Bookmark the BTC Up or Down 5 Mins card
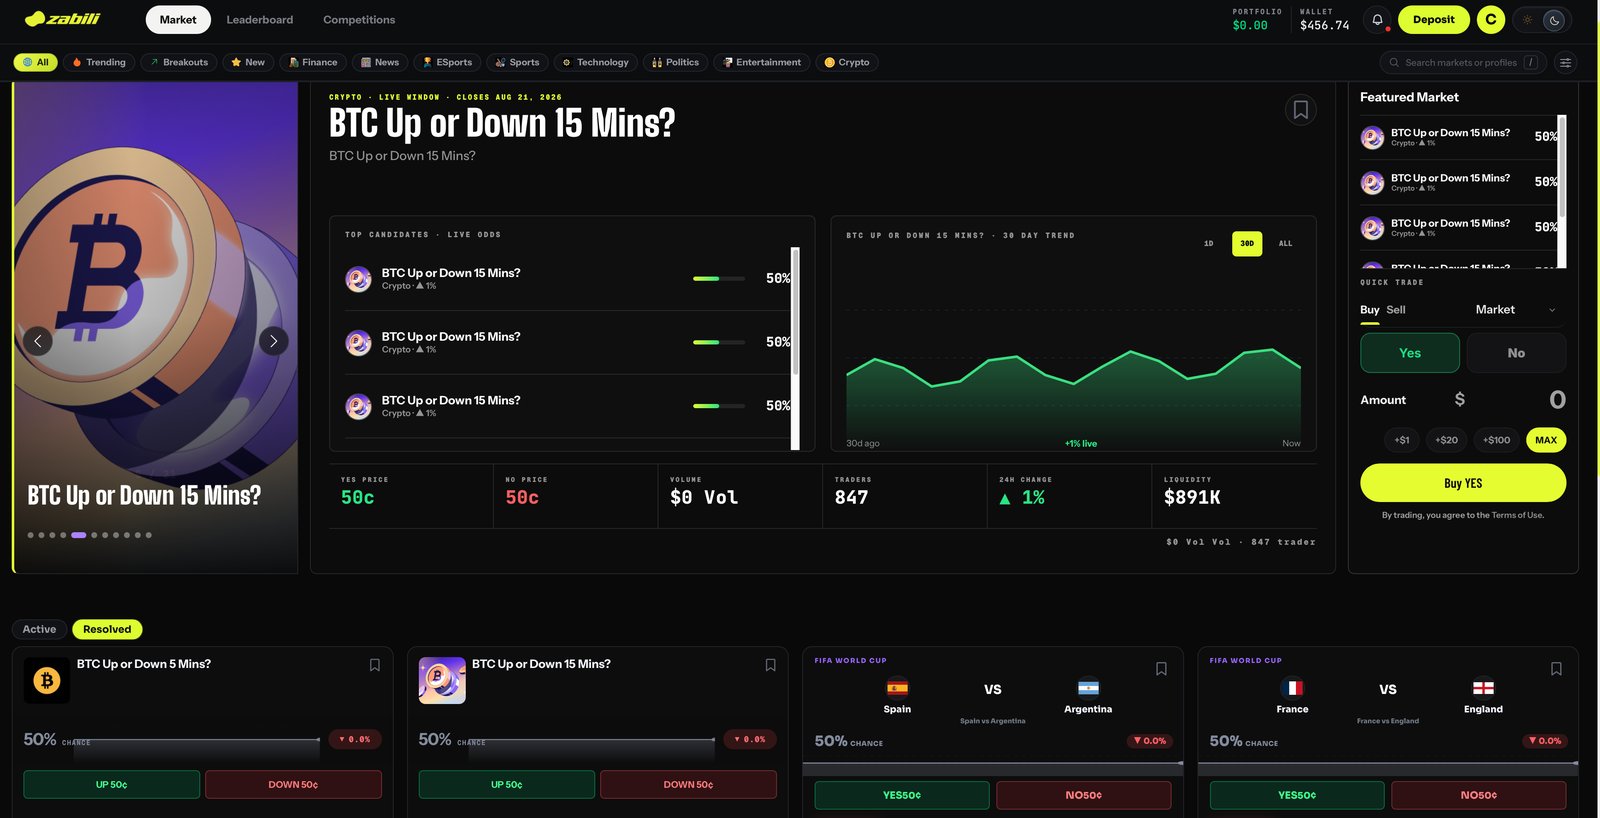 tap(375, 665)
